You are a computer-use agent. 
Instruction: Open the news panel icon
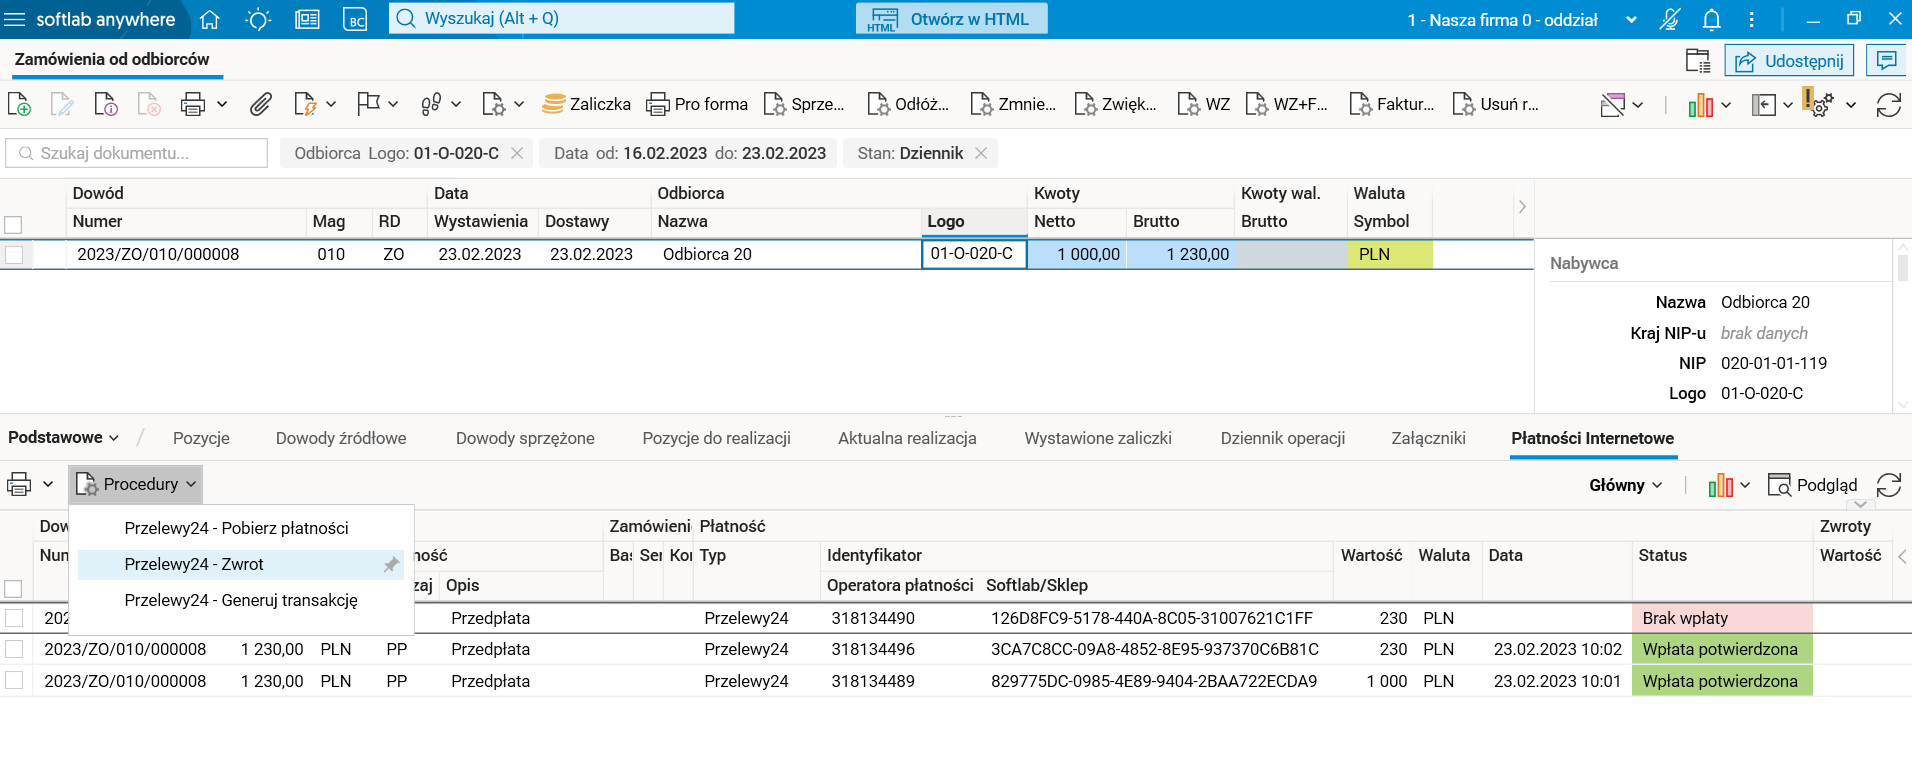point(307,19)
